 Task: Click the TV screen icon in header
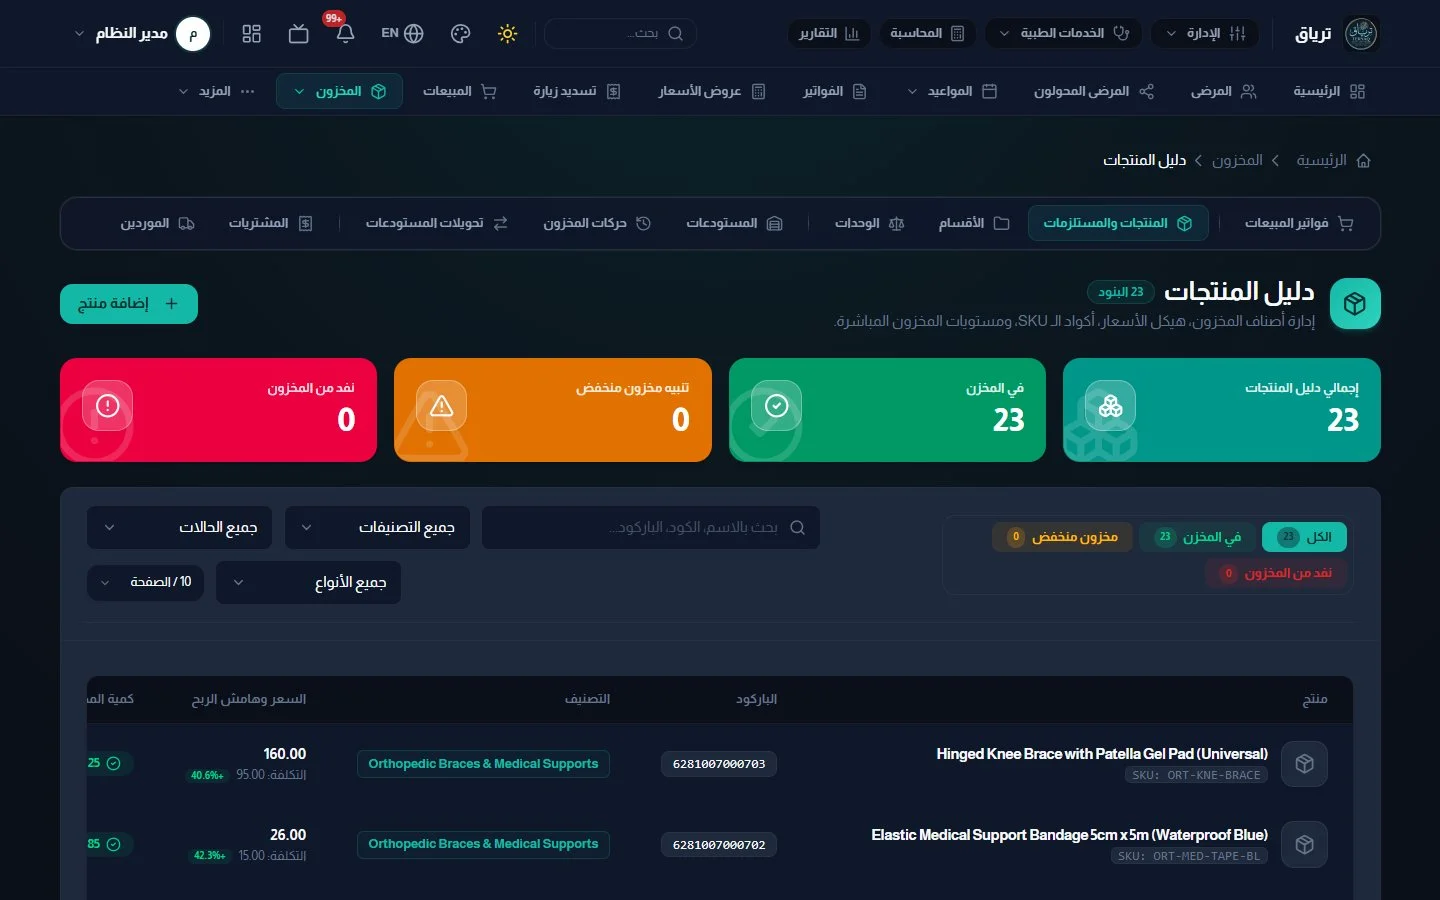pos(298,34)
